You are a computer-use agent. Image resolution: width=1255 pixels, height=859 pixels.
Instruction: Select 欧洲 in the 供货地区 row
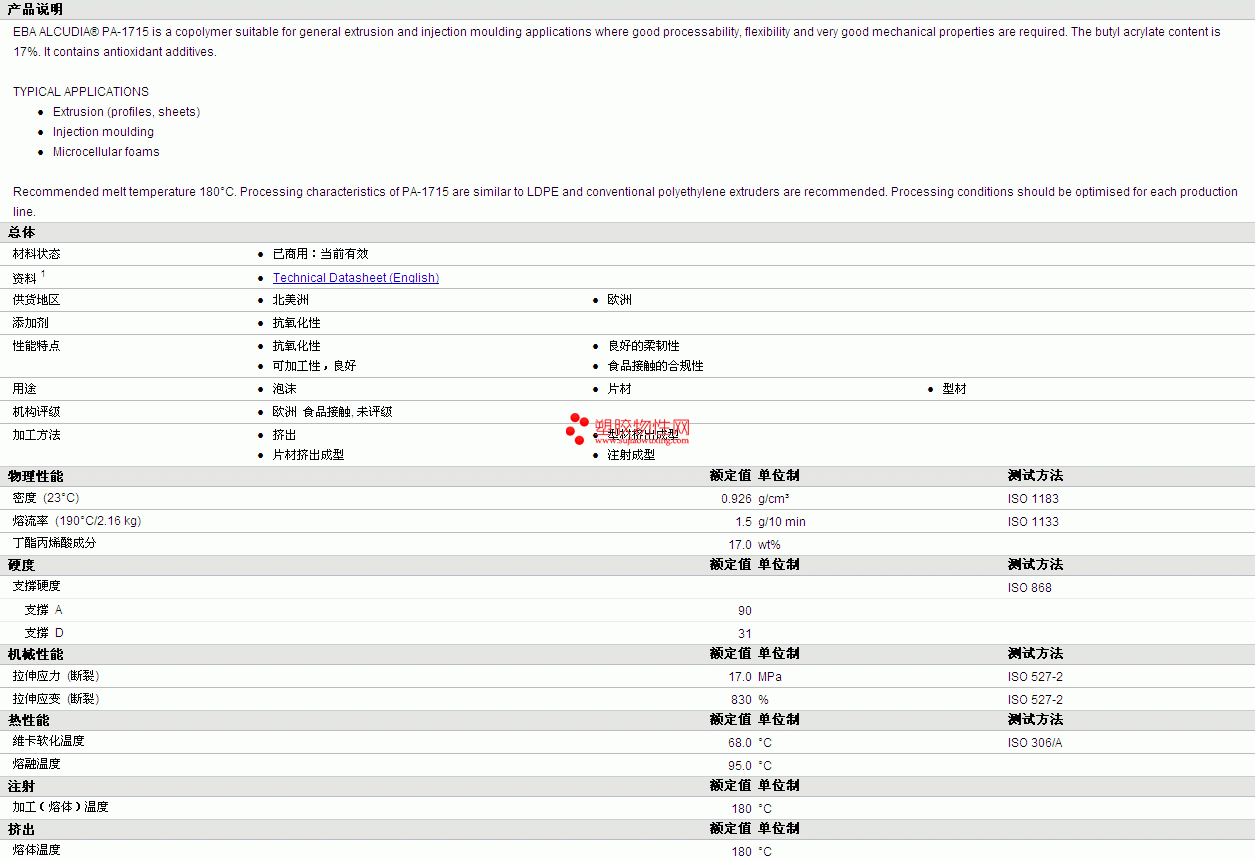tap(620, 300)
